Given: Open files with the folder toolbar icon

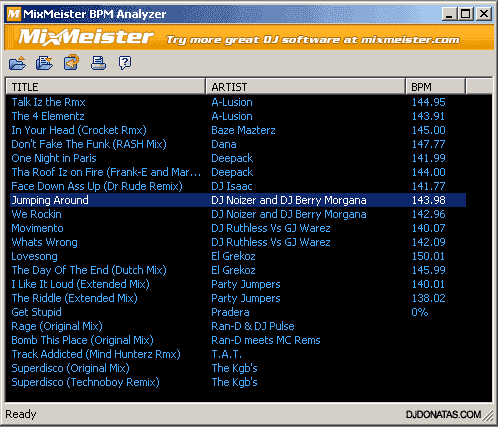Looking at the screenshot, I should 17,63.
